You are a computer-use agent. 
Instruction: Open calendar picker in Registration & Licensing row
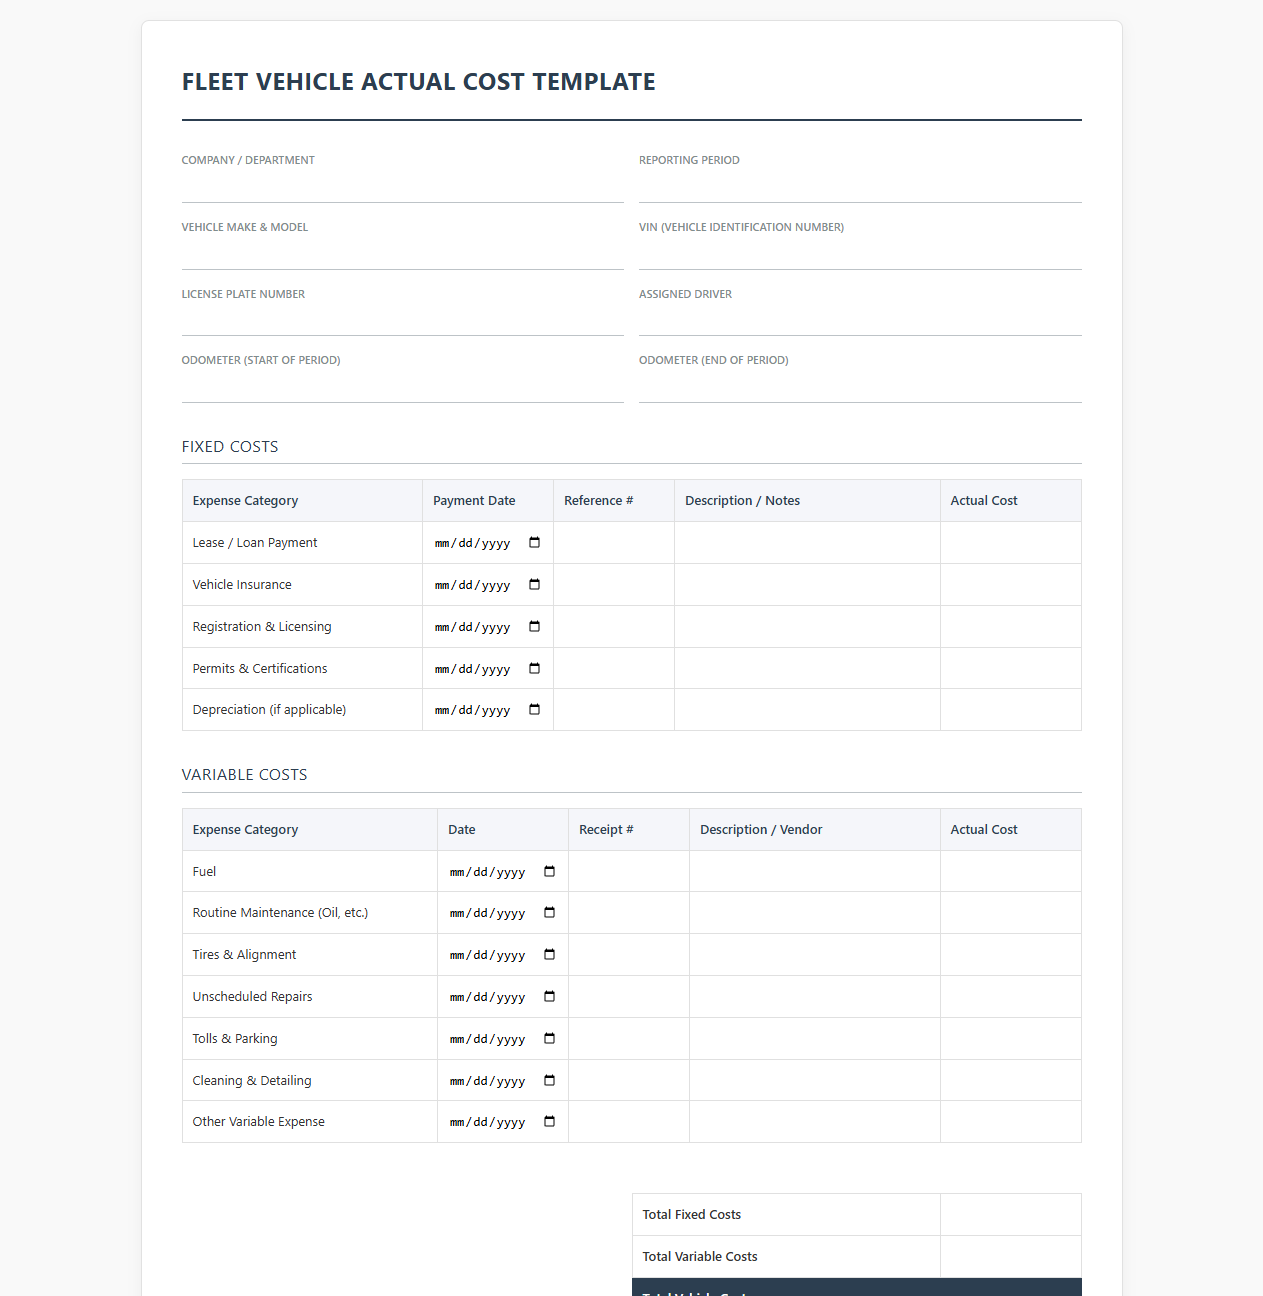click(x=534, y=627)
